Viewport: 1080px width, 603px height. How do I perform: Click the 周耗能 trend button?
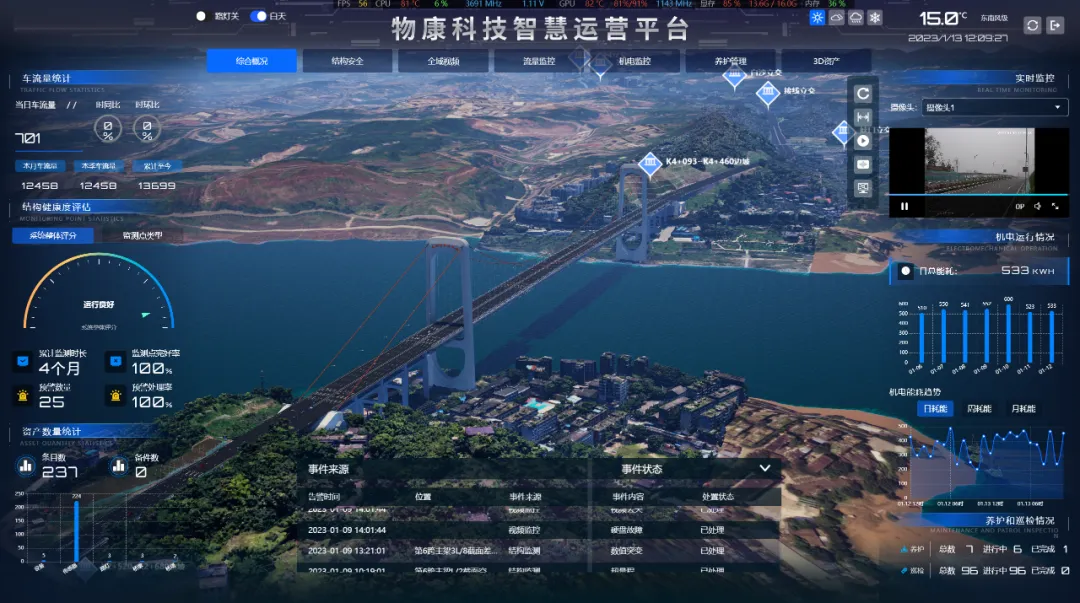pyautogui.click(x=978, y=409)
